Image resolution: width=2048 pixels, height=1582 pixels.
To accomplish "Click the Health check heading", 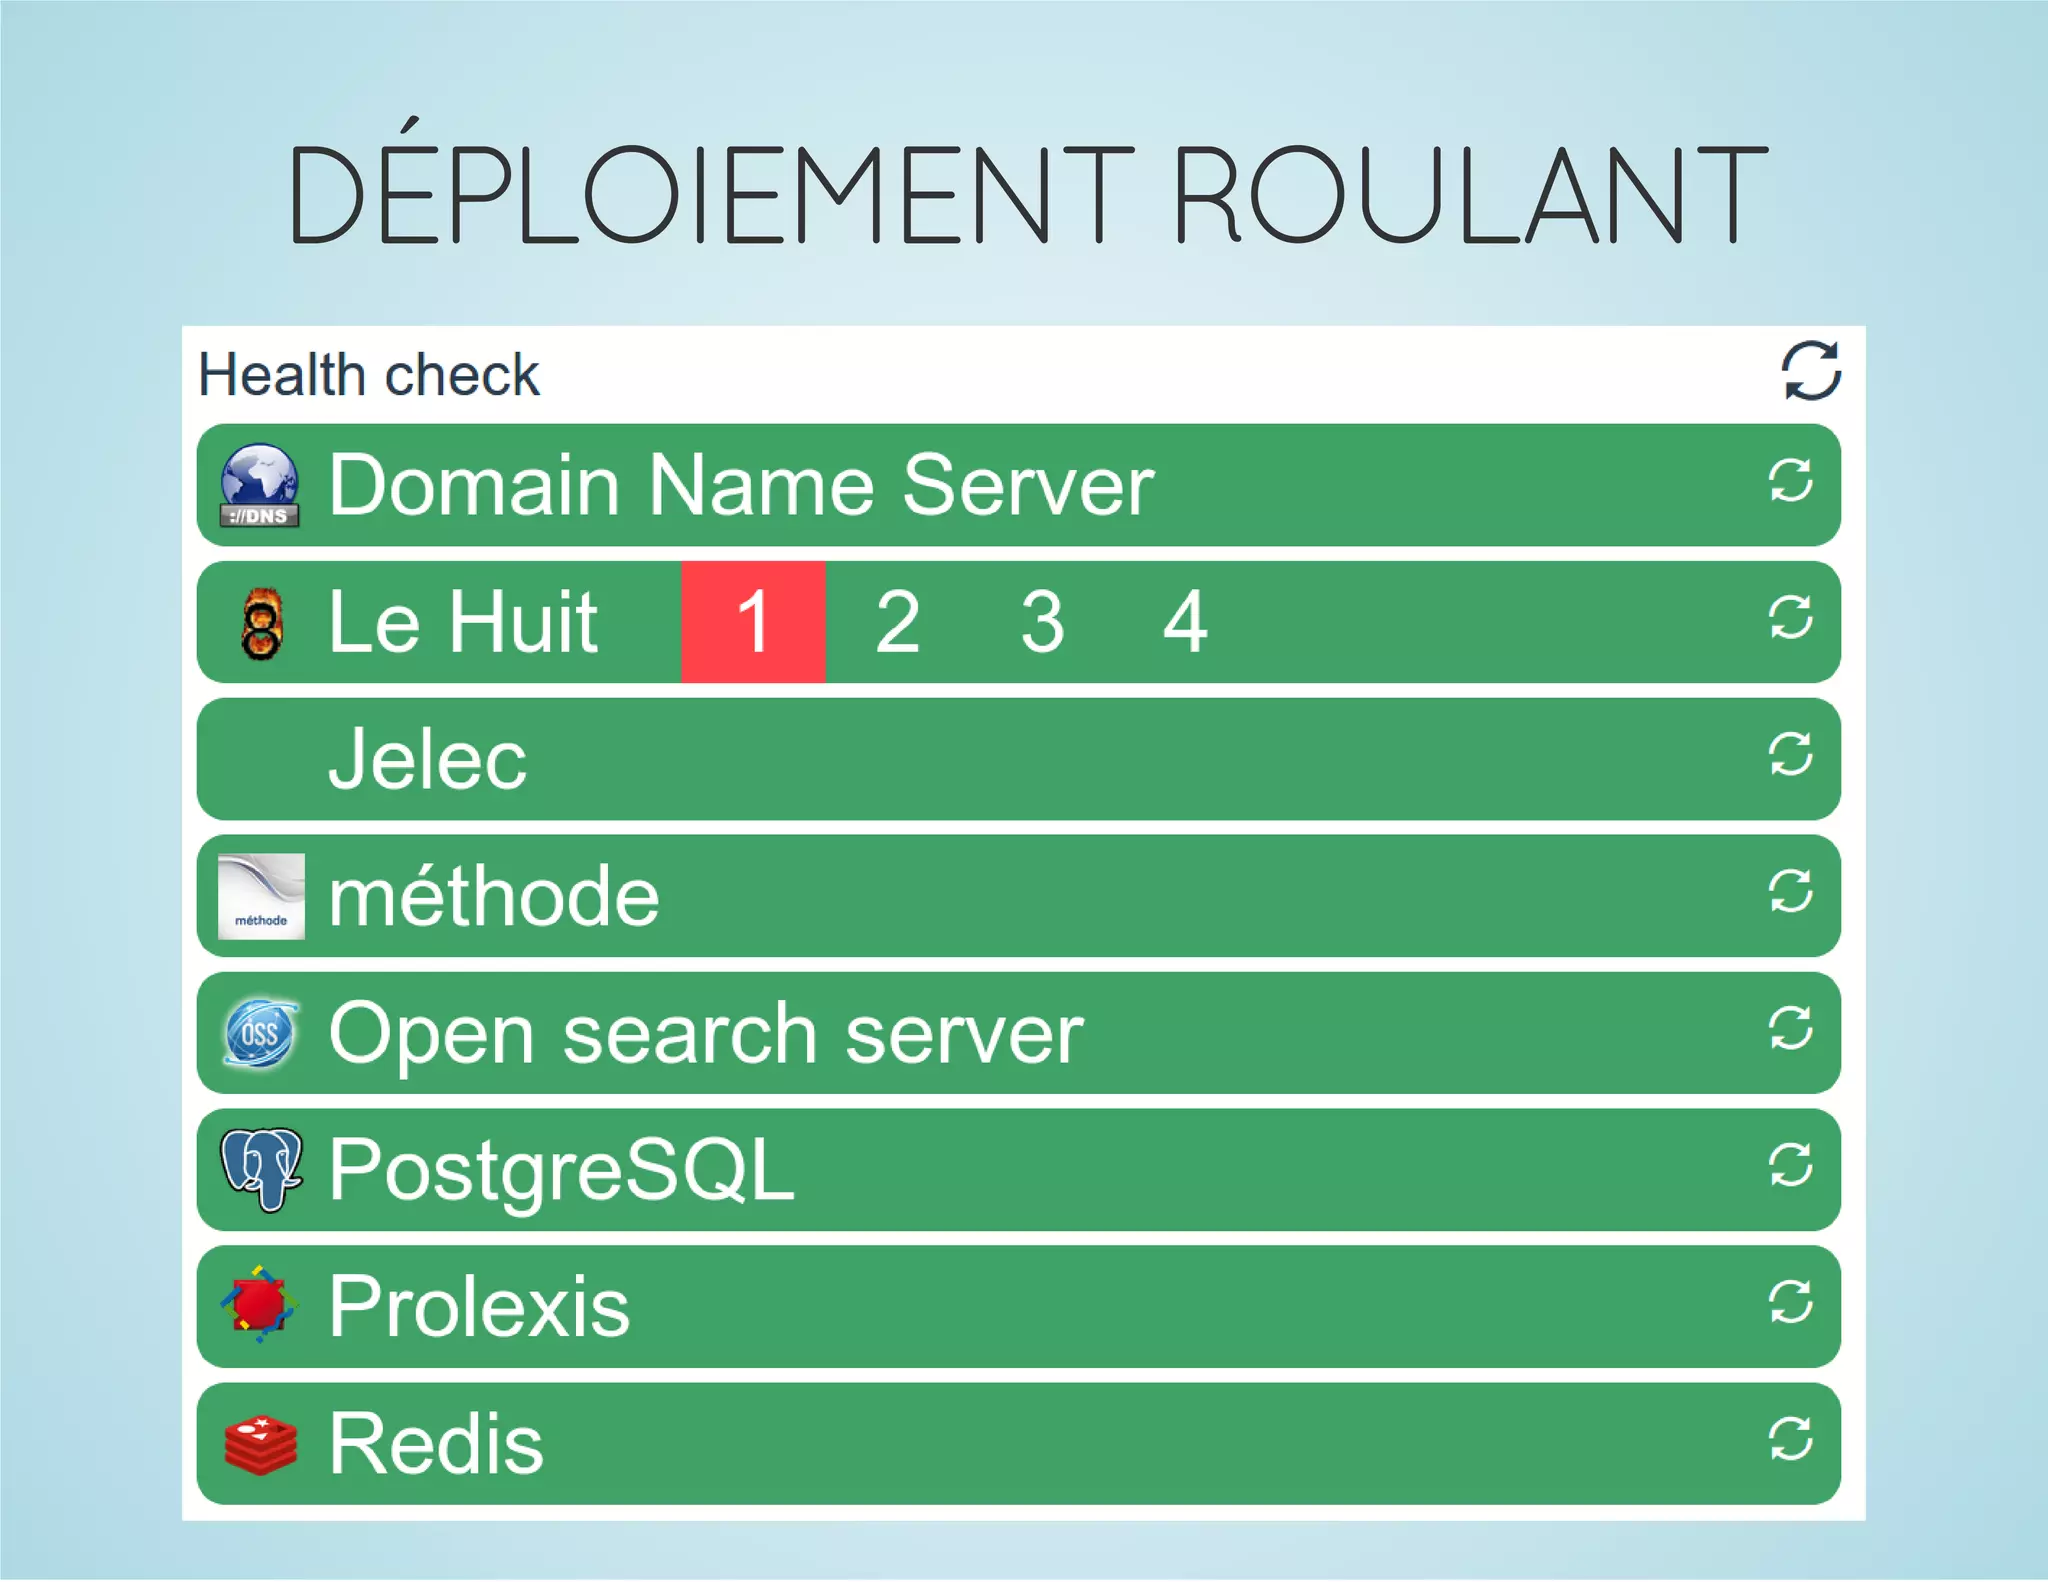I will pos(369,375).
